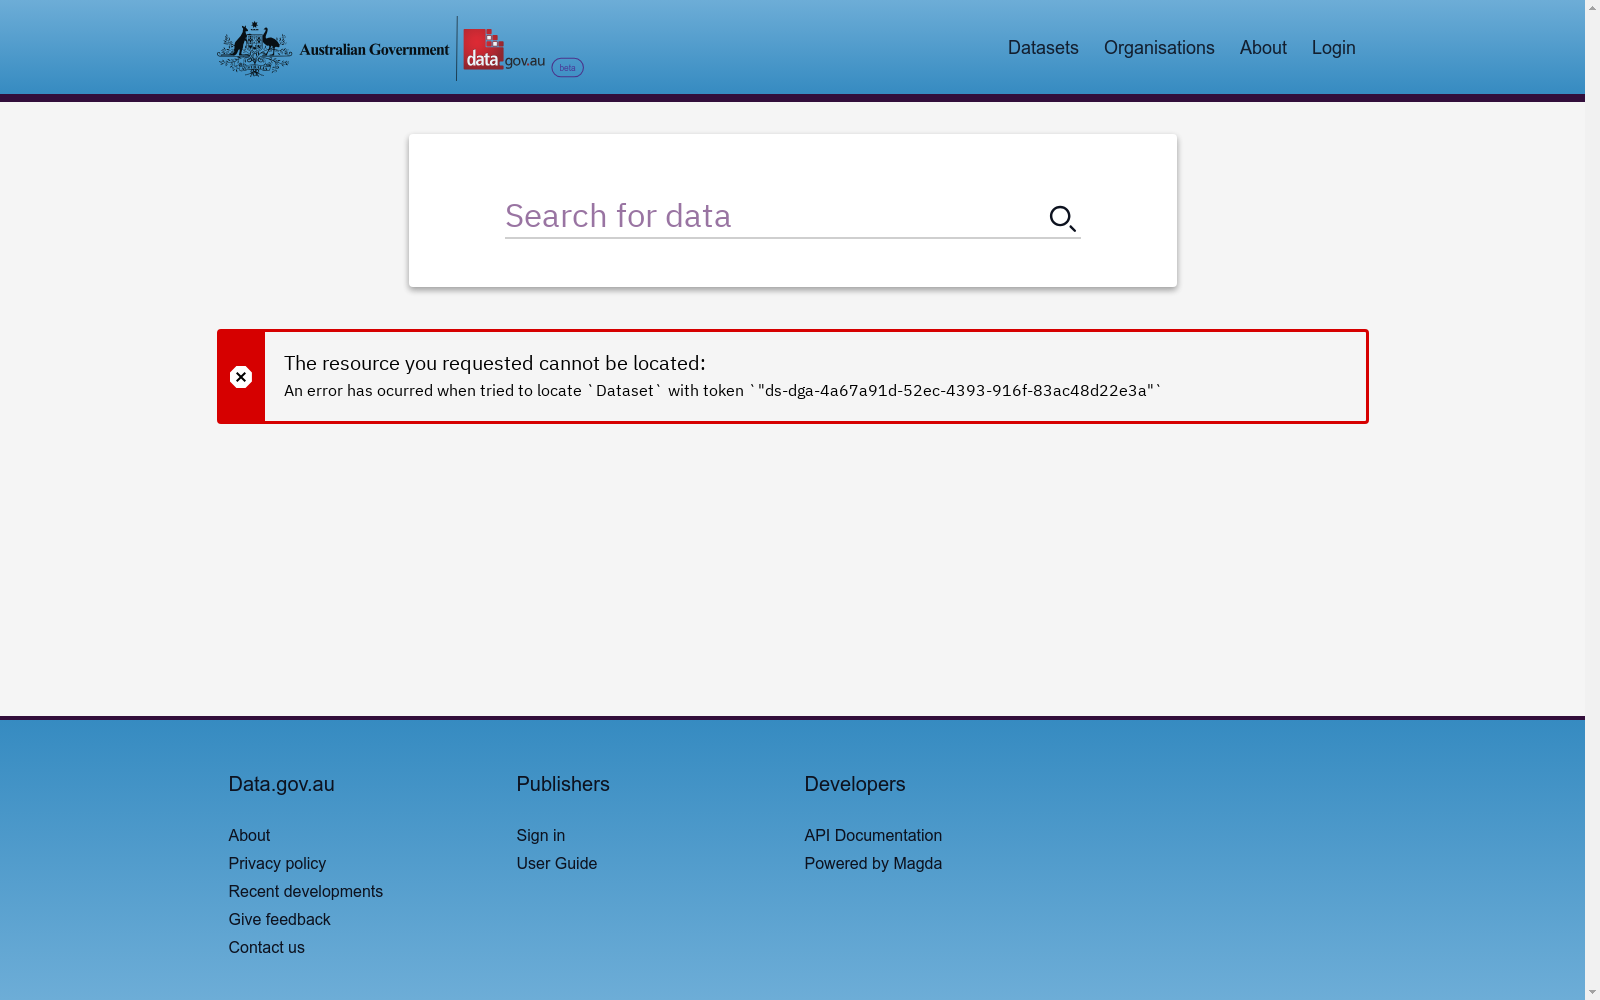Click the Contact us link
This screenshot has height=1000, width=1600.
266,947
